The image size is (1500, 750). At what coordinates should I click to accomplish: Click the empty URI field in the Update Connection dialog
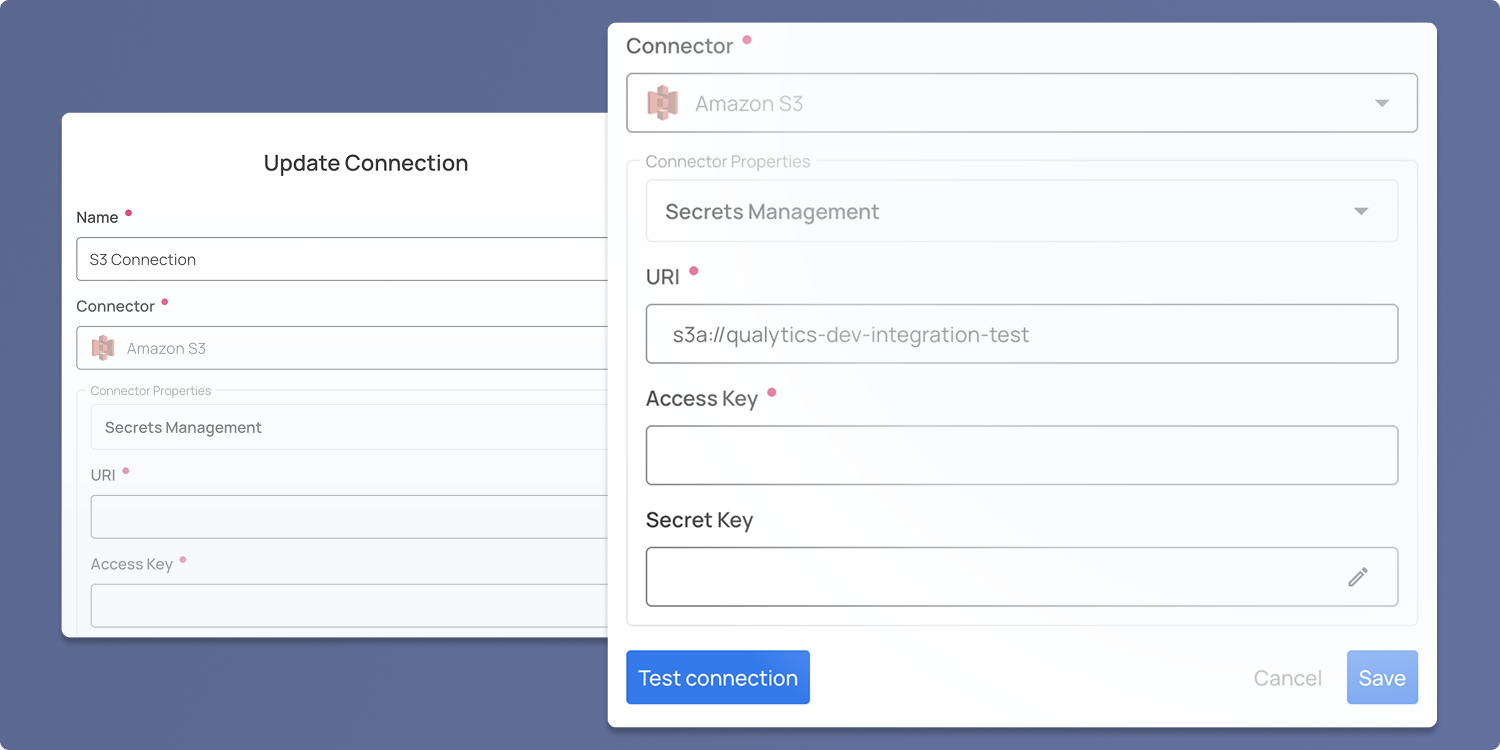(349, 517)
